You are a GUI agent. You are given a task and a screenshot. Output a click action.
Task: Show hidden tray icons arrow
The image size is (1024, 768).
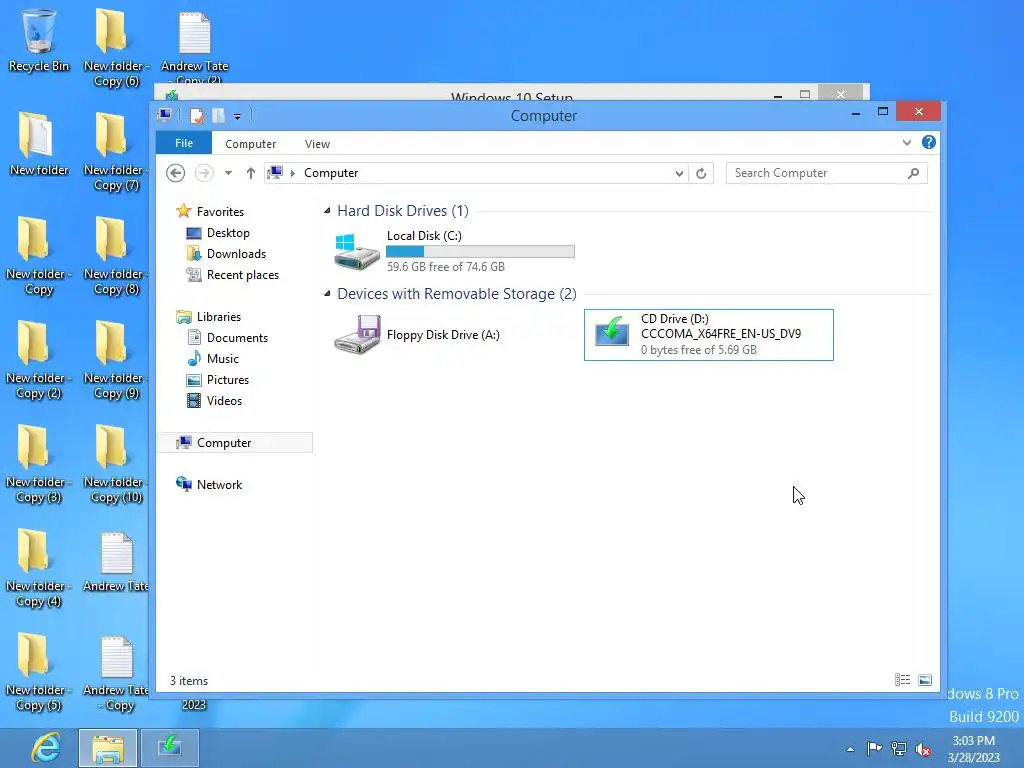(850, 749)
